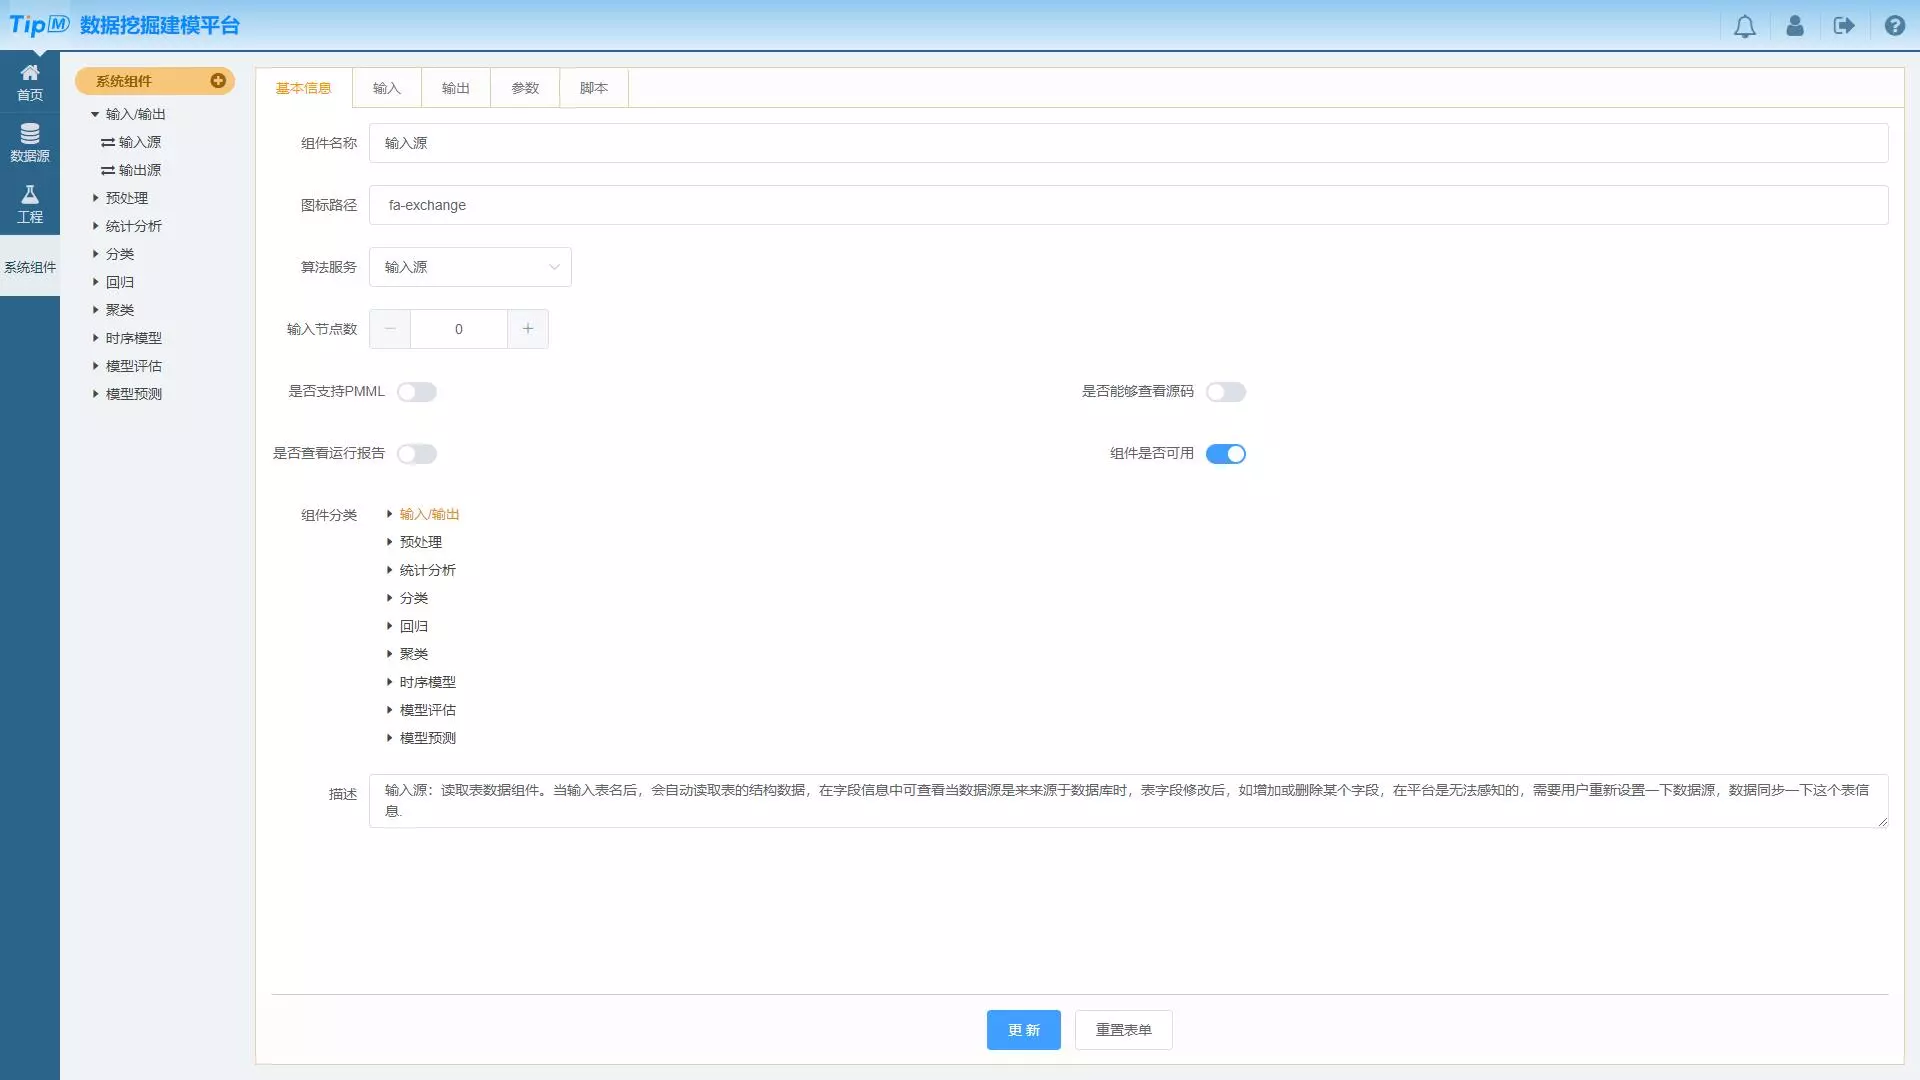Click the logout icon in header

pos(1844,26)
